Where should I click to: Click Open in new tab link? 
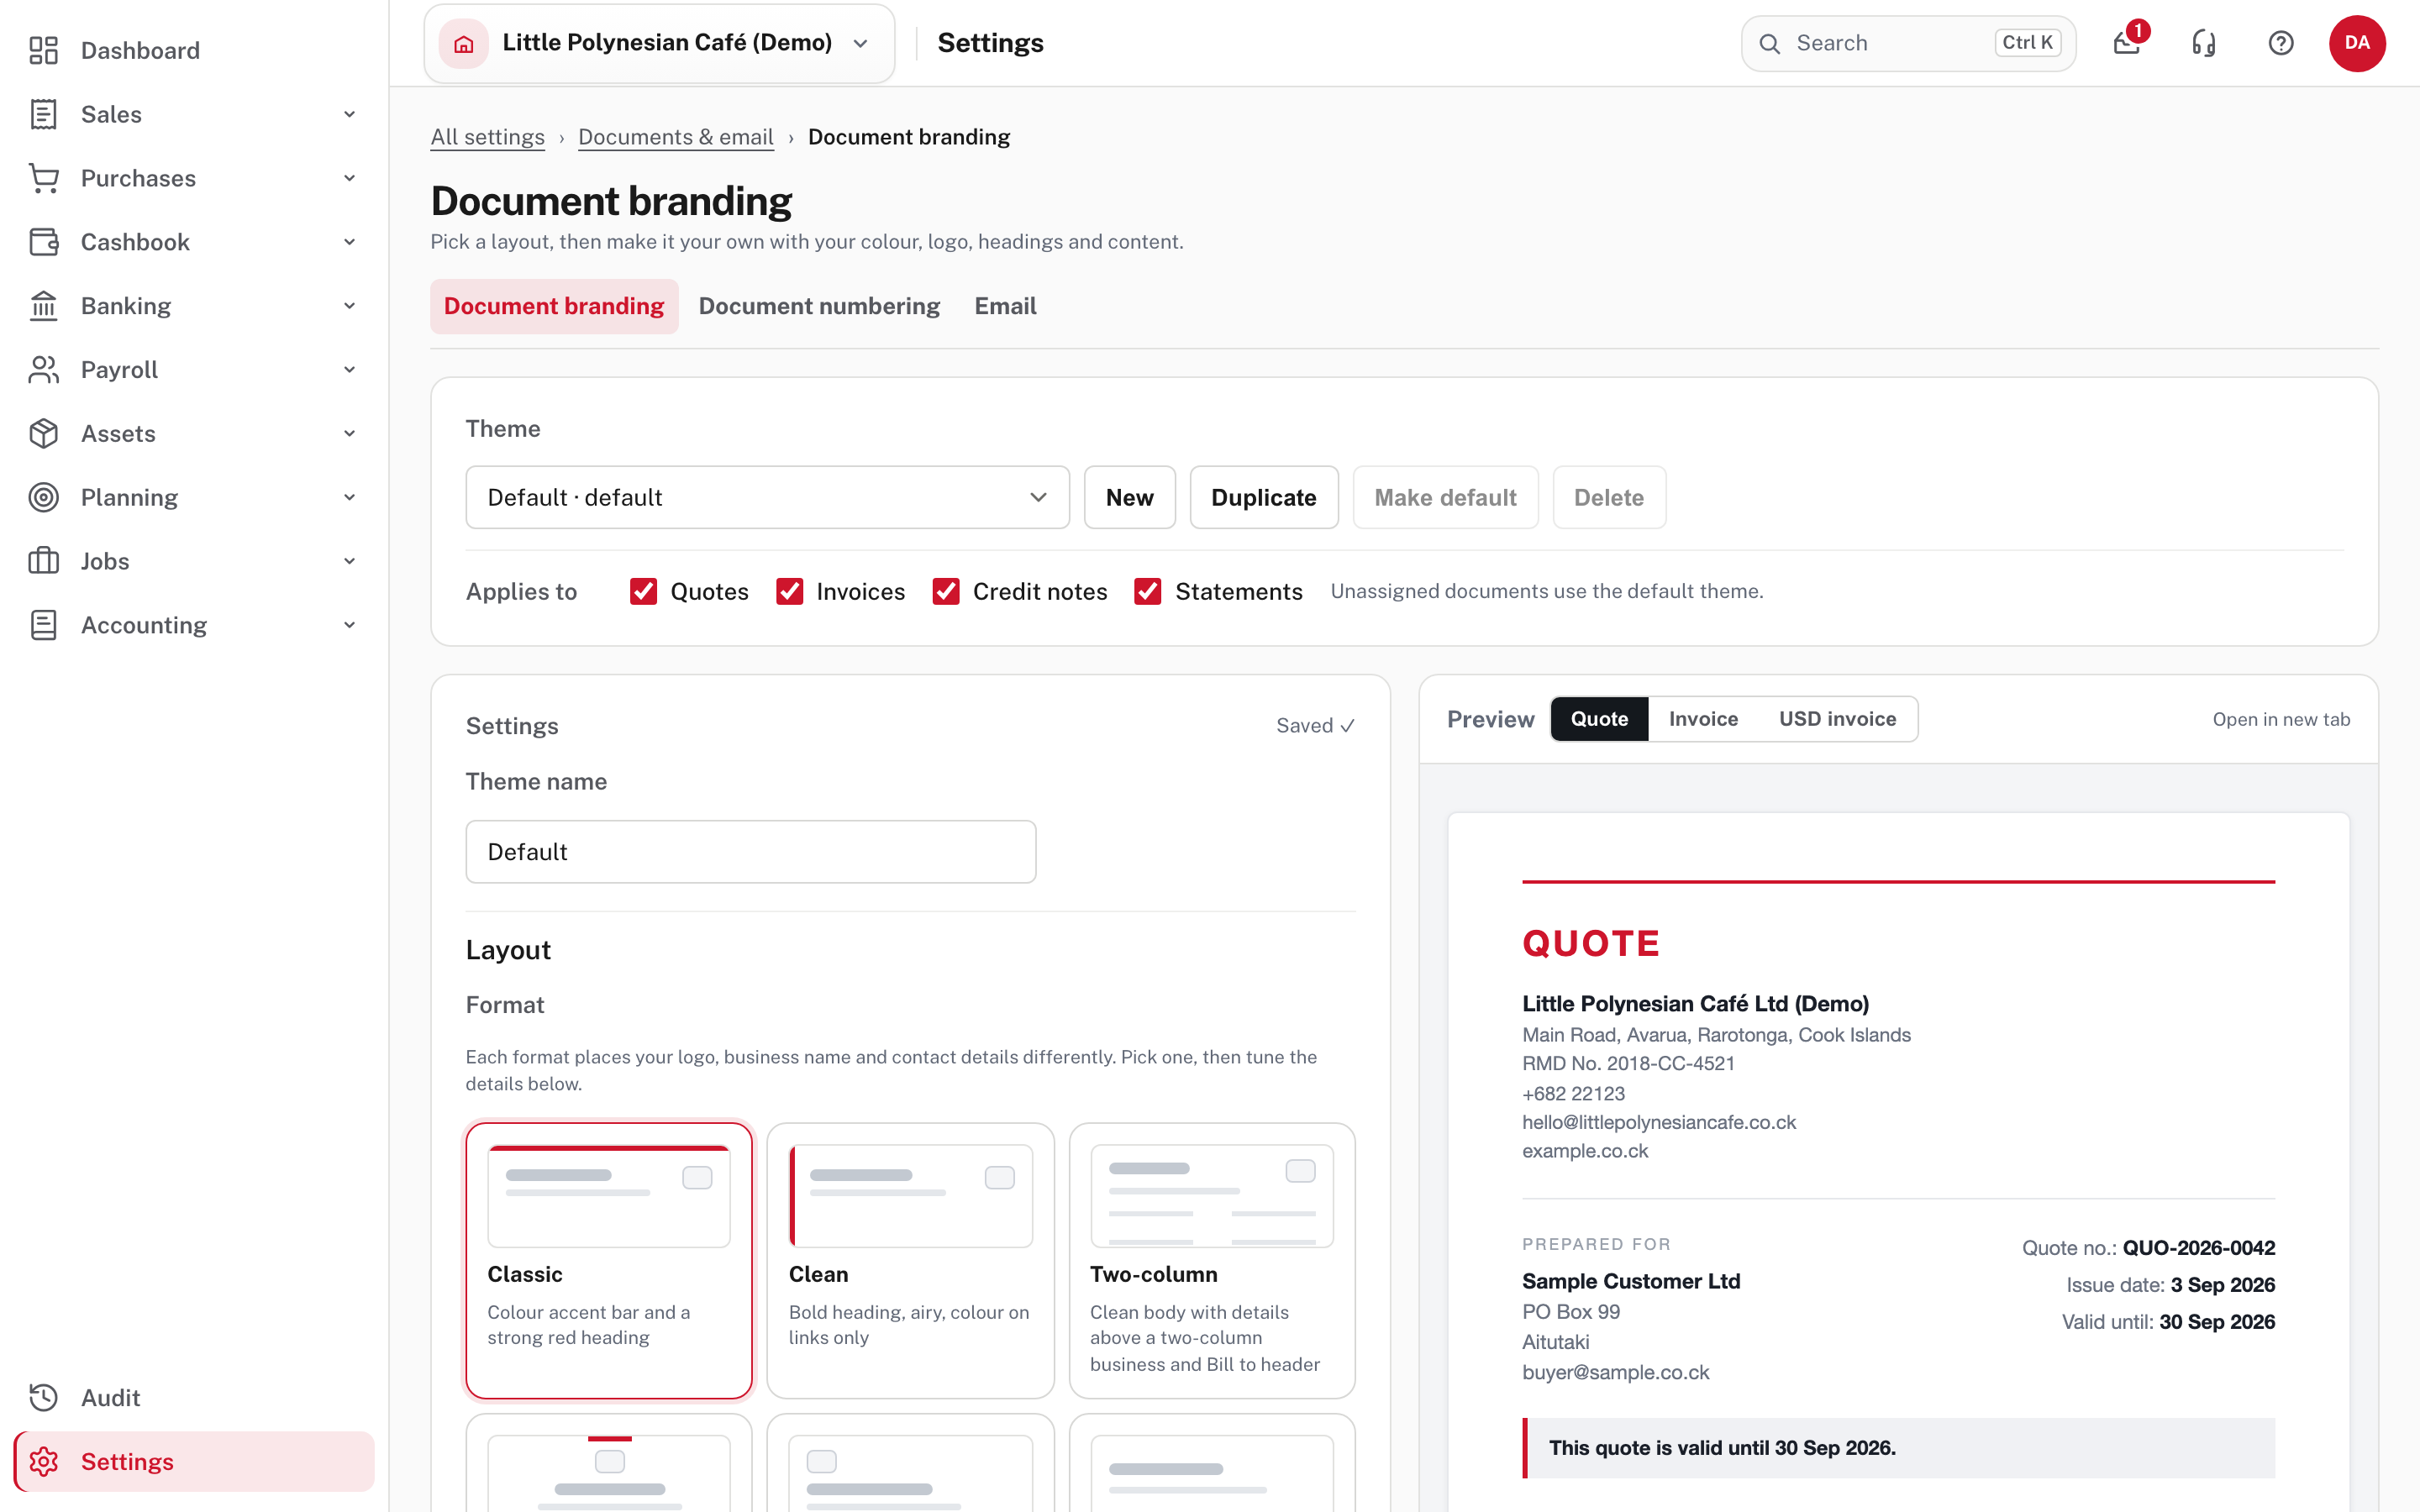[2281, 719]
